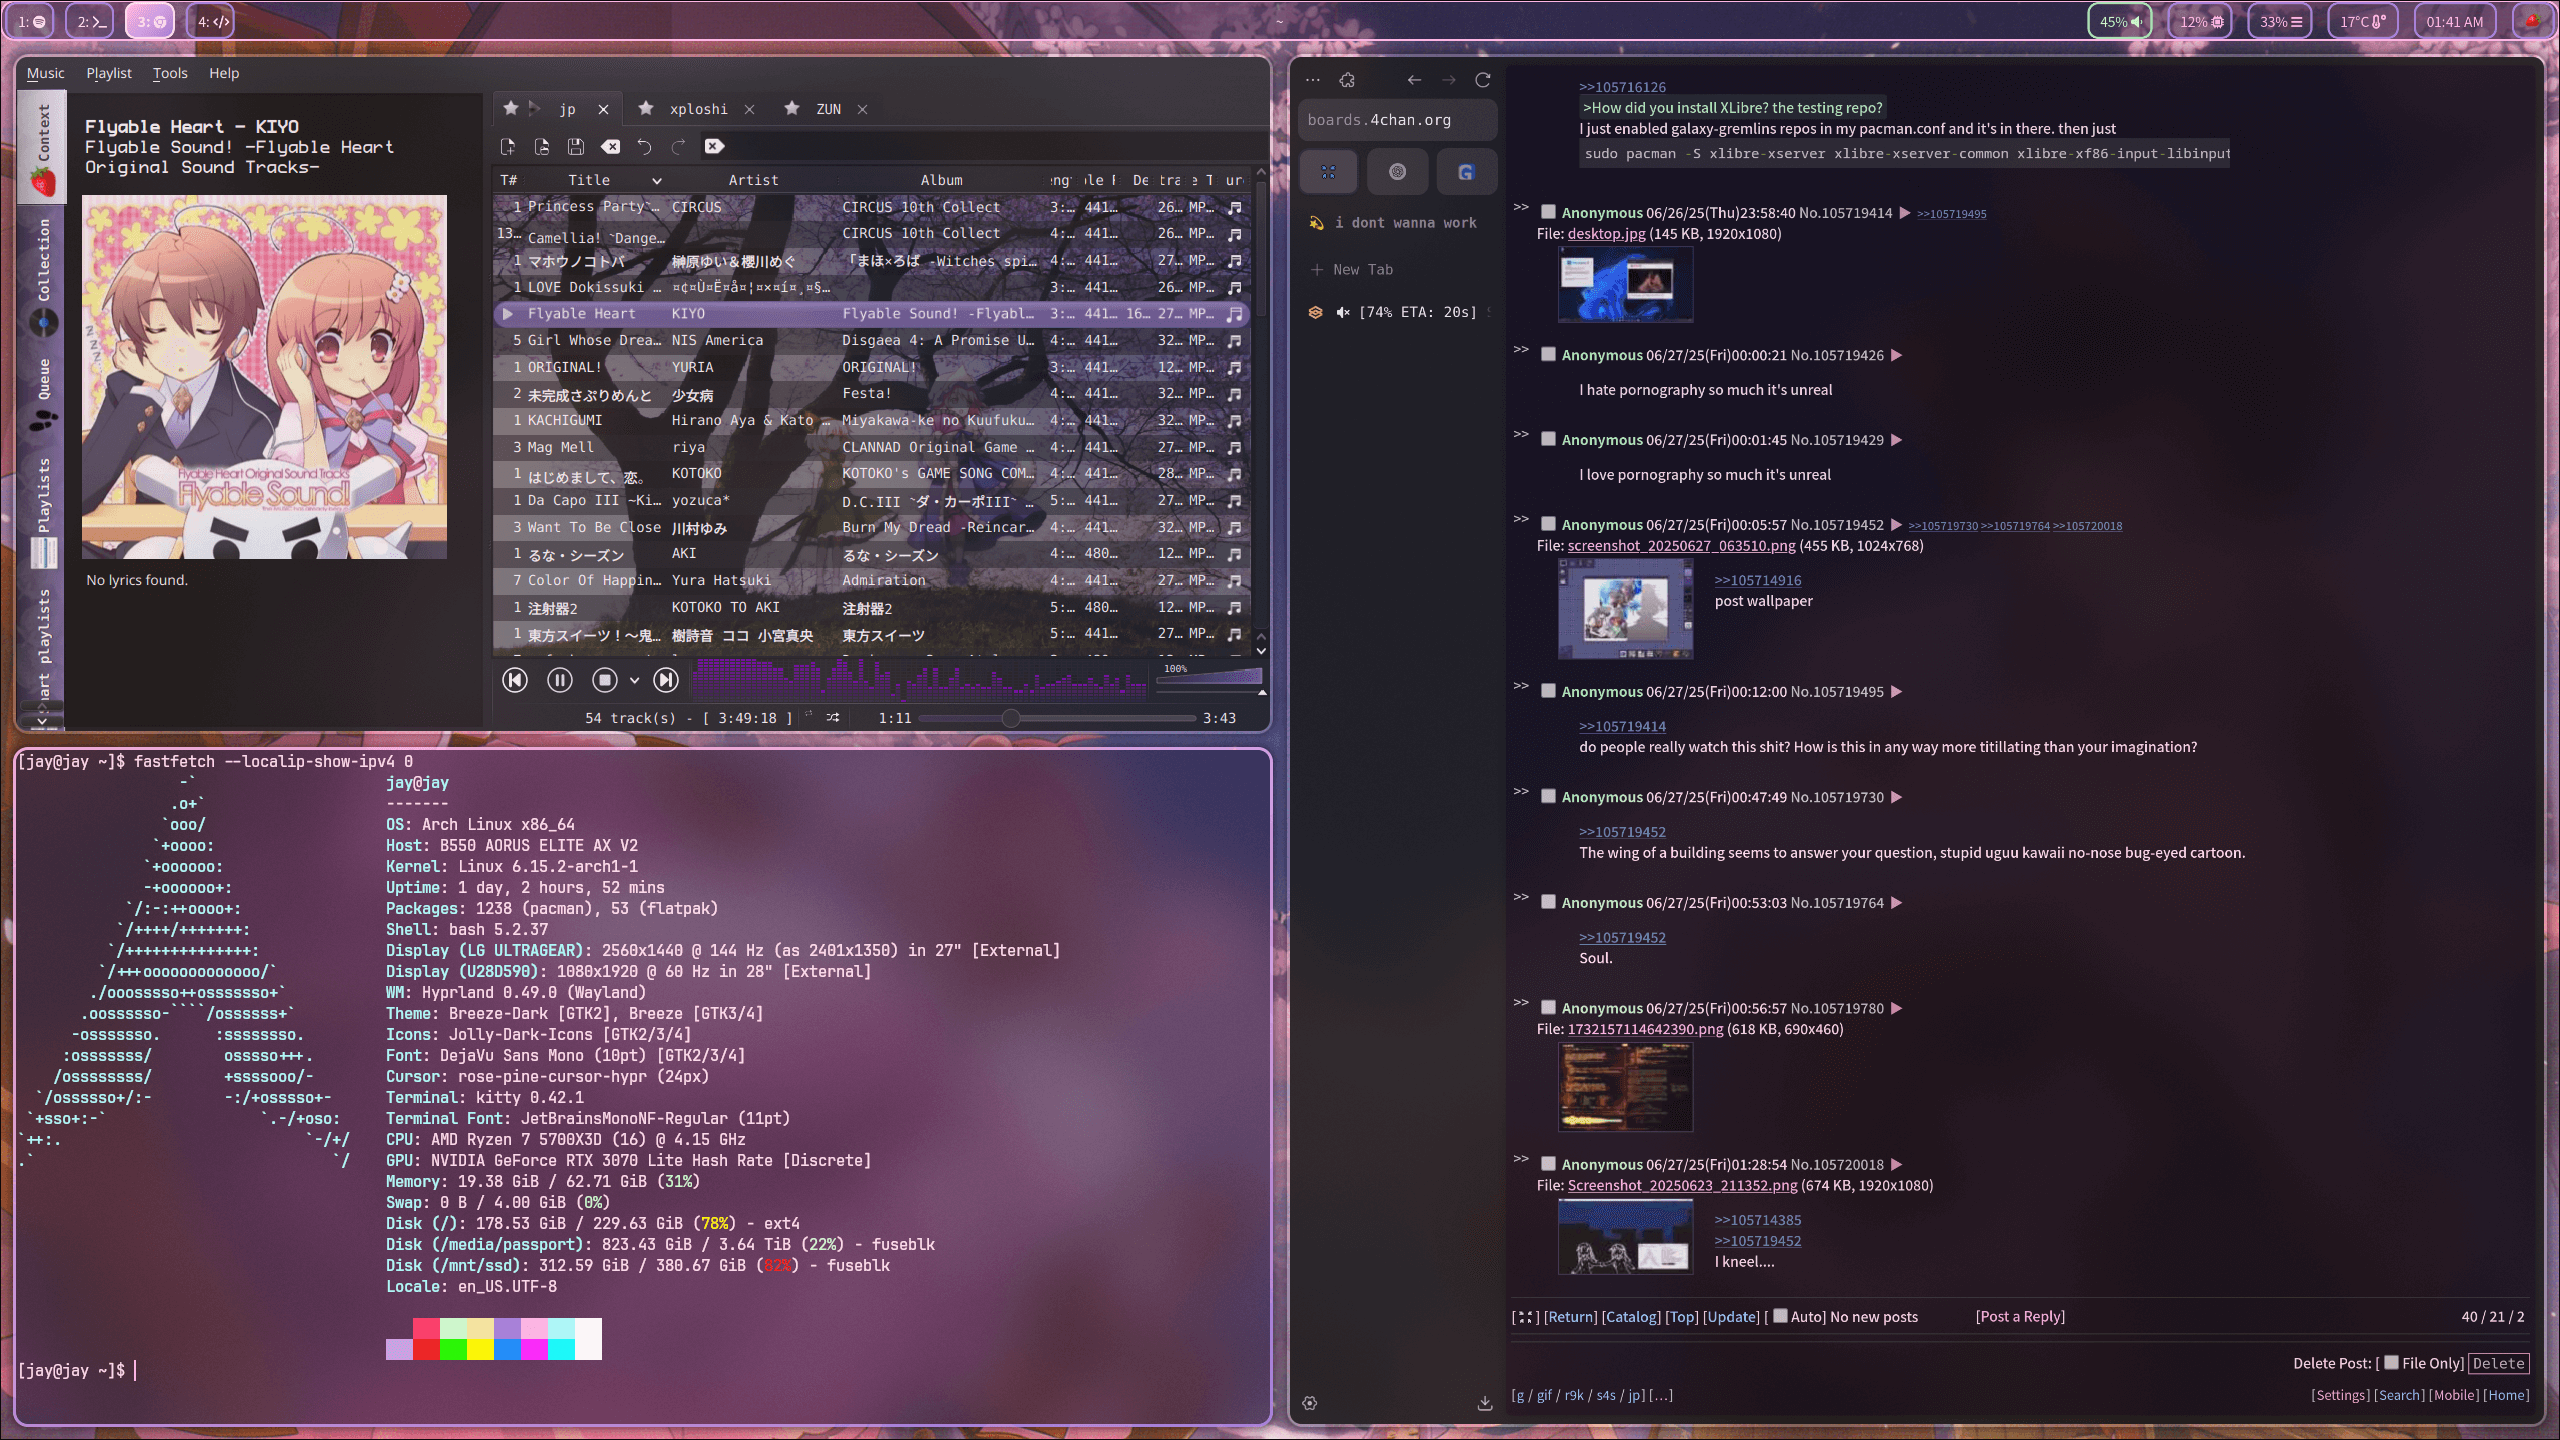The width and height of the screenshot is (2560, 1440).
Task: Tick the File Only checkbox
Action: click(x=2392, y=1362)
